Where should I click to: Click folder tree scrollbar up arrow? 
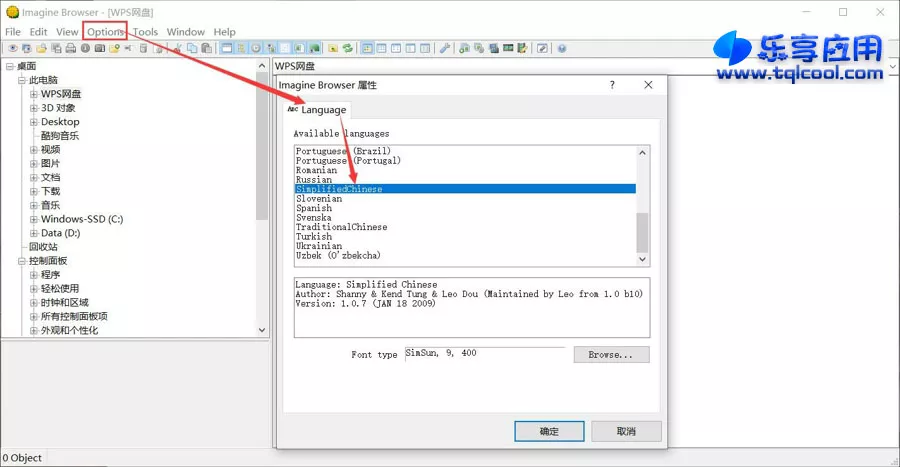tap(262, 66)
